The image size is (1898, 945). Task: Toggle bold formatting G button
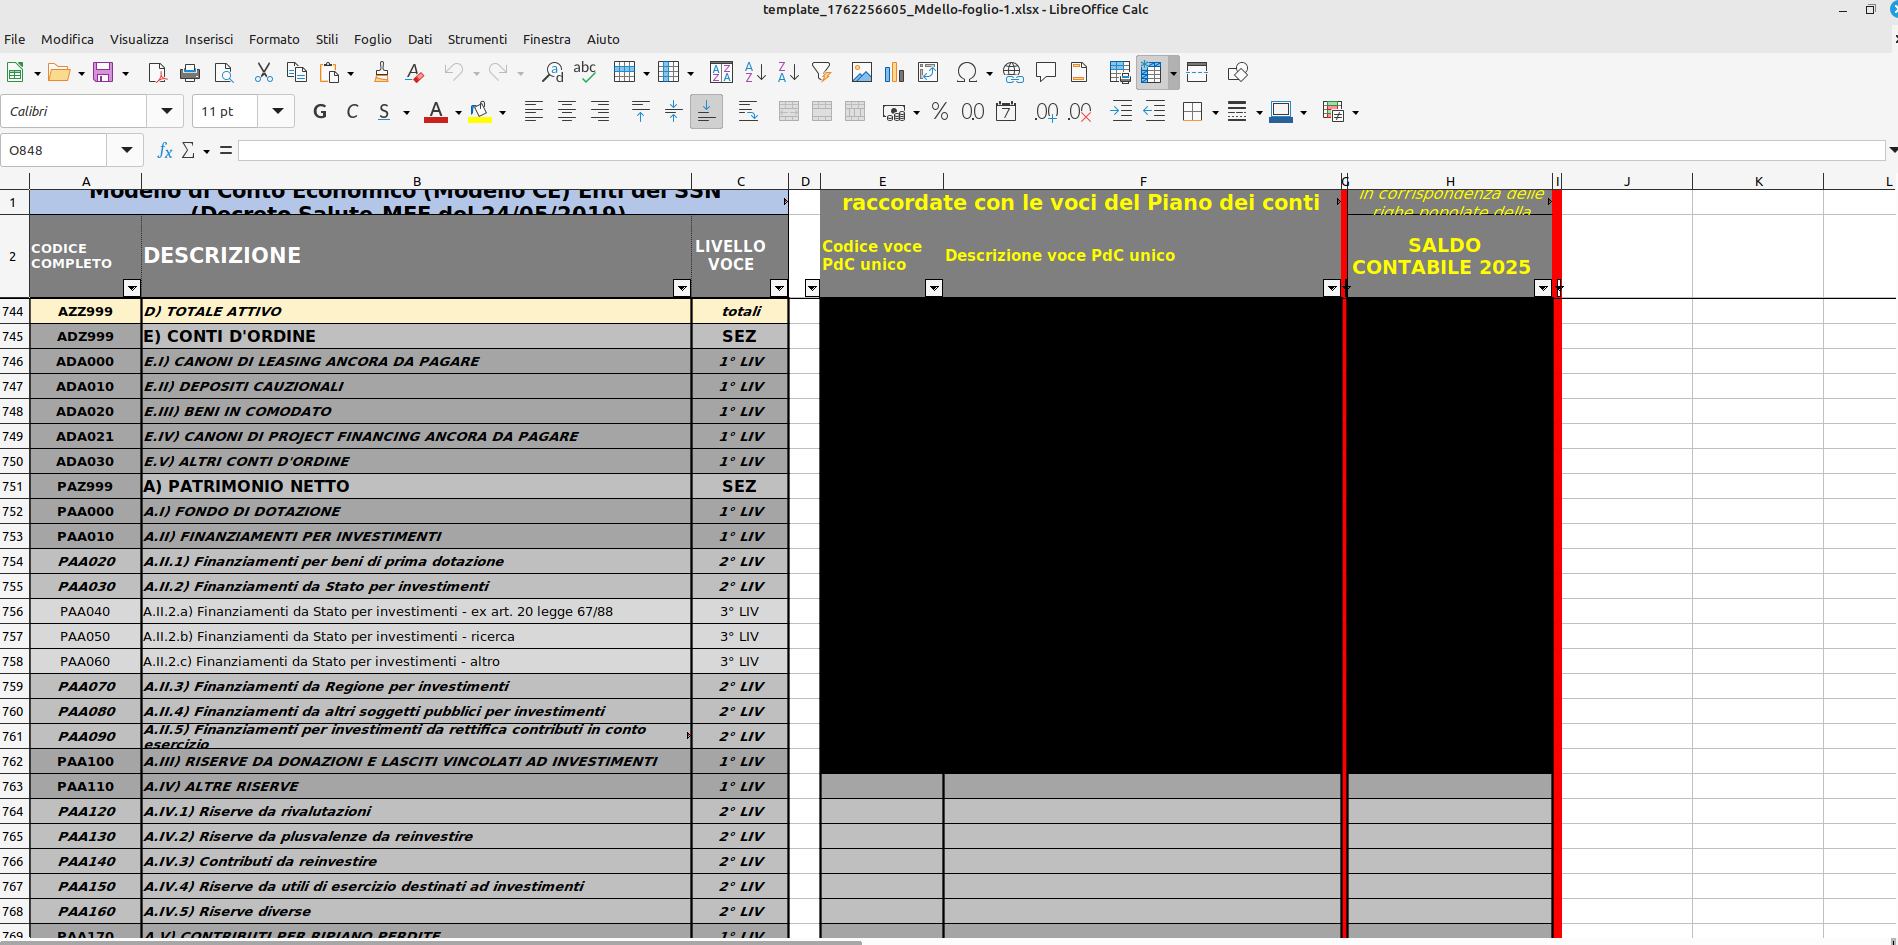point(320,112)
